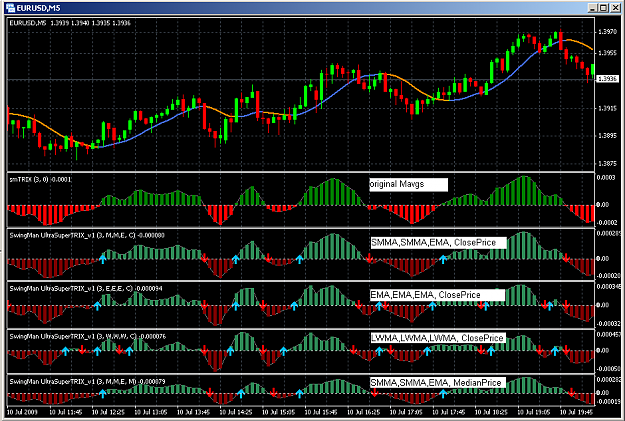Select the 'original Mavgs' text label

click(x=409, y=185)
